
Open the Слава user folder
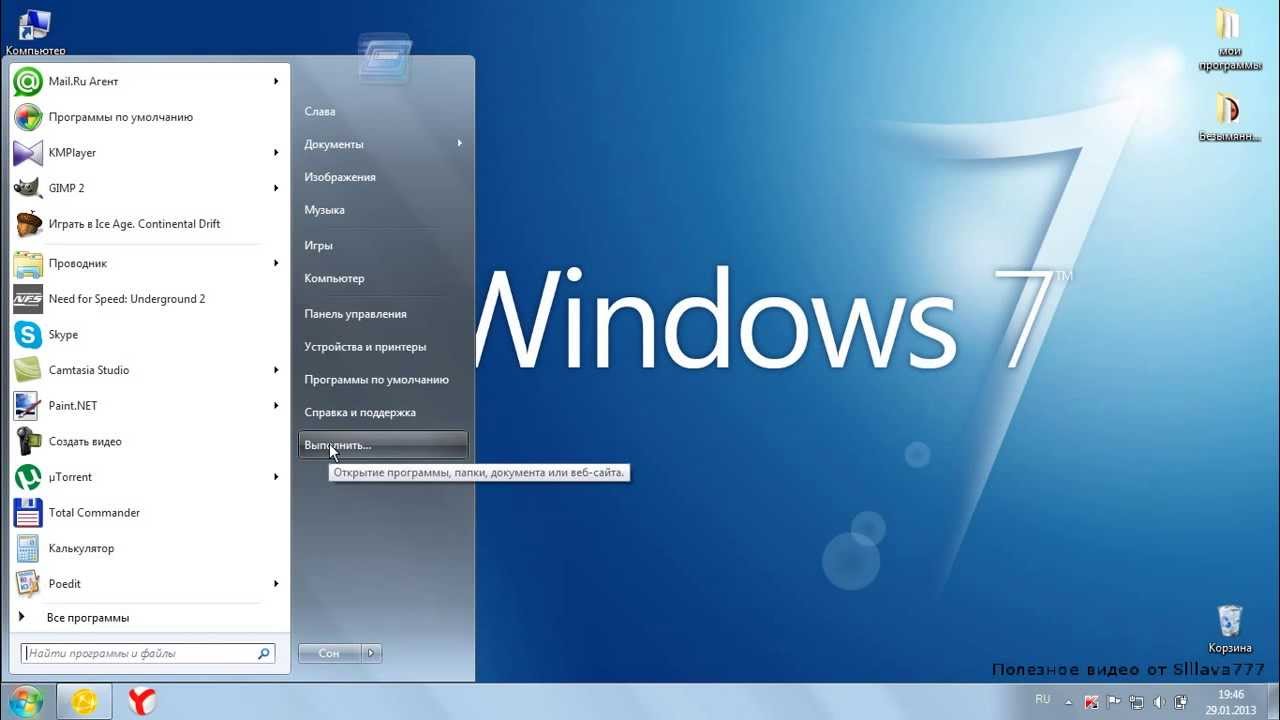(383, 112)
